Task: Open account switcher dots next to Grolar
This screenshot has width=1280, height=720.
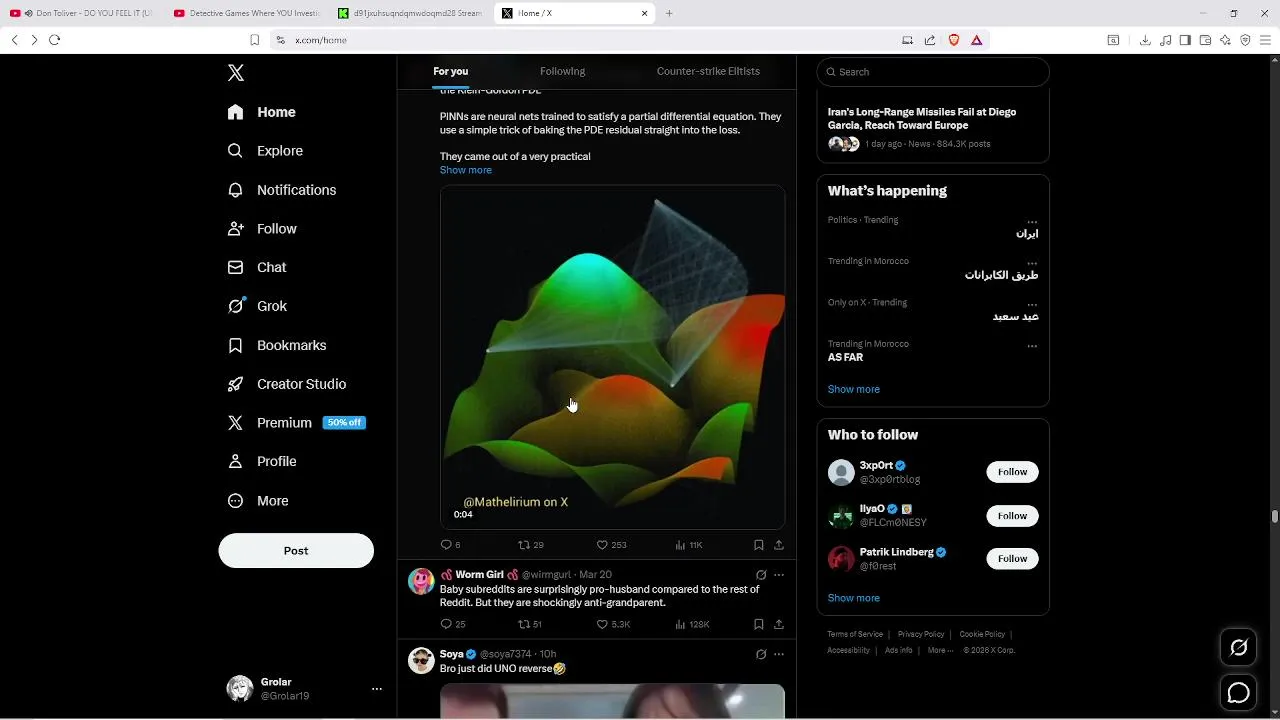Action: click(x=377, y=689)
